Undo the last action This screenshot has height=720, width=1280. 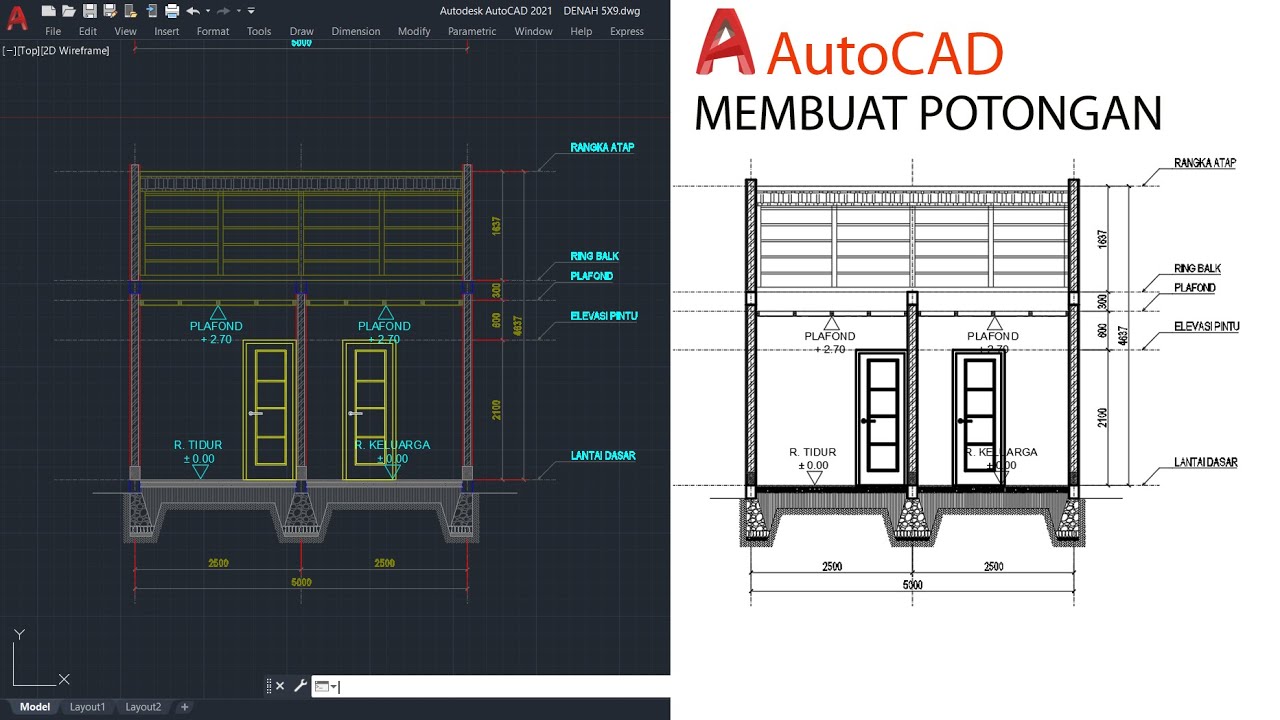click(x=193, y=11)
